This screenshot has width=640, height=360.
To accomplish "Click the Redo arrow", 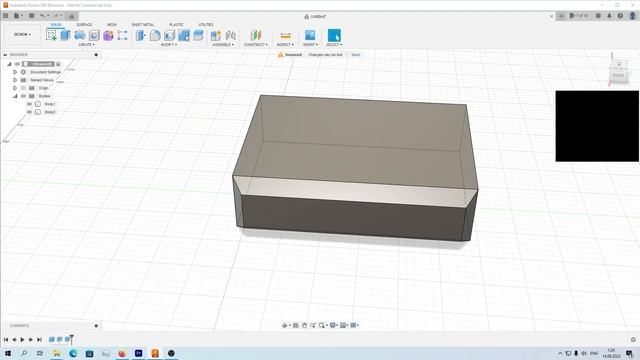I will [x=56, y=16].
